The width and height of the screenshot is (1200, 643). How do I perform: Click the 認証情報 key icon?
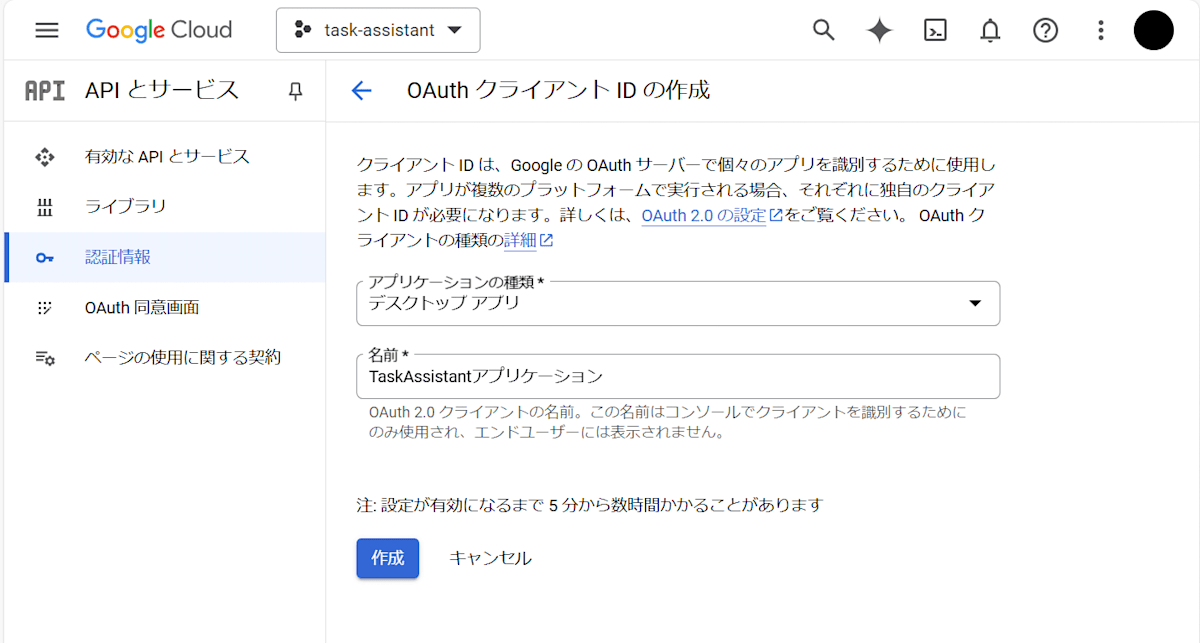[44, 258]
